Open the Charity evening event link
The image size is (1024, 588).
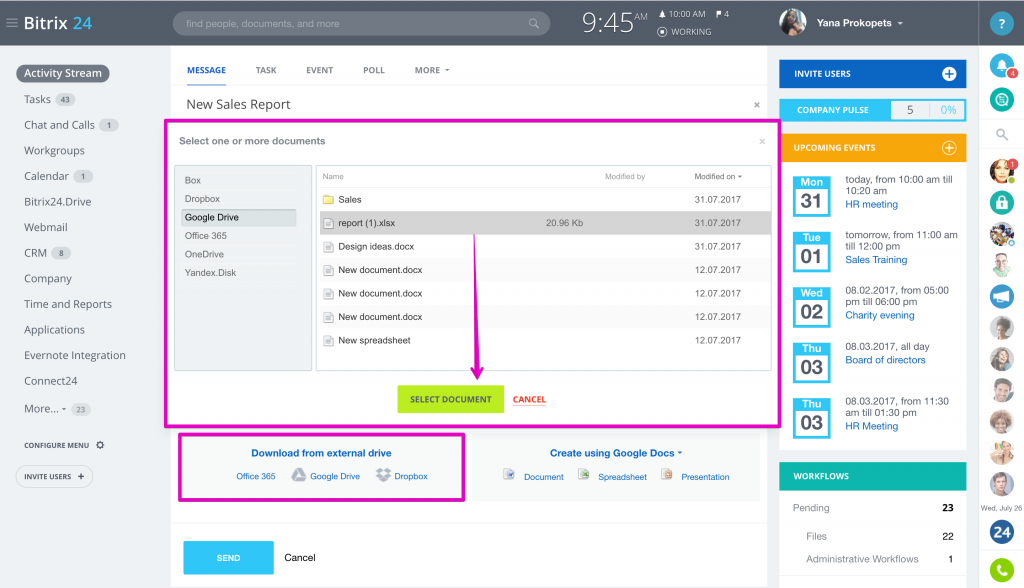click(880, 315)
